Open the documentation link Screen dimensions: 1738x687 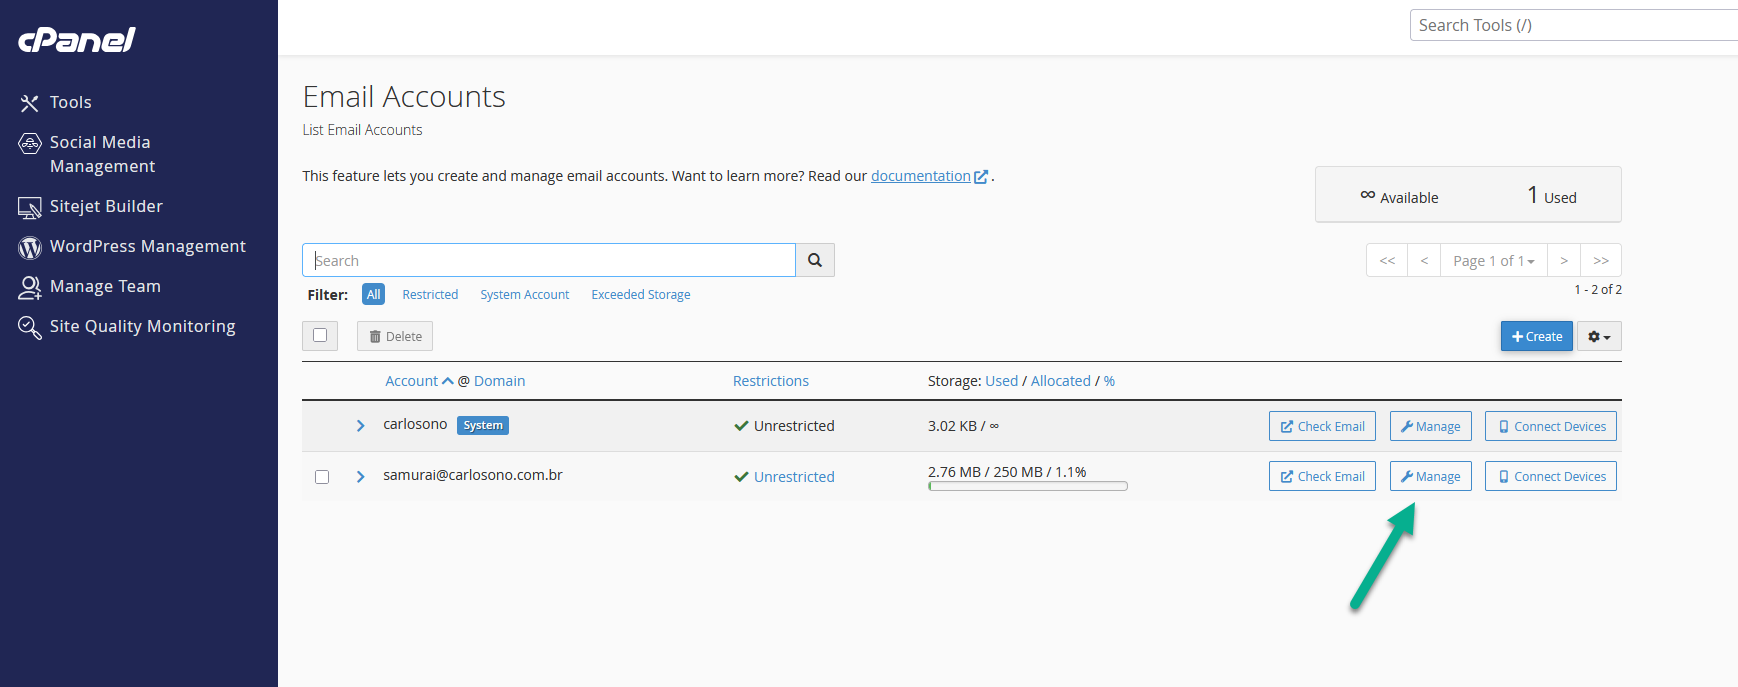coord(921,176)
